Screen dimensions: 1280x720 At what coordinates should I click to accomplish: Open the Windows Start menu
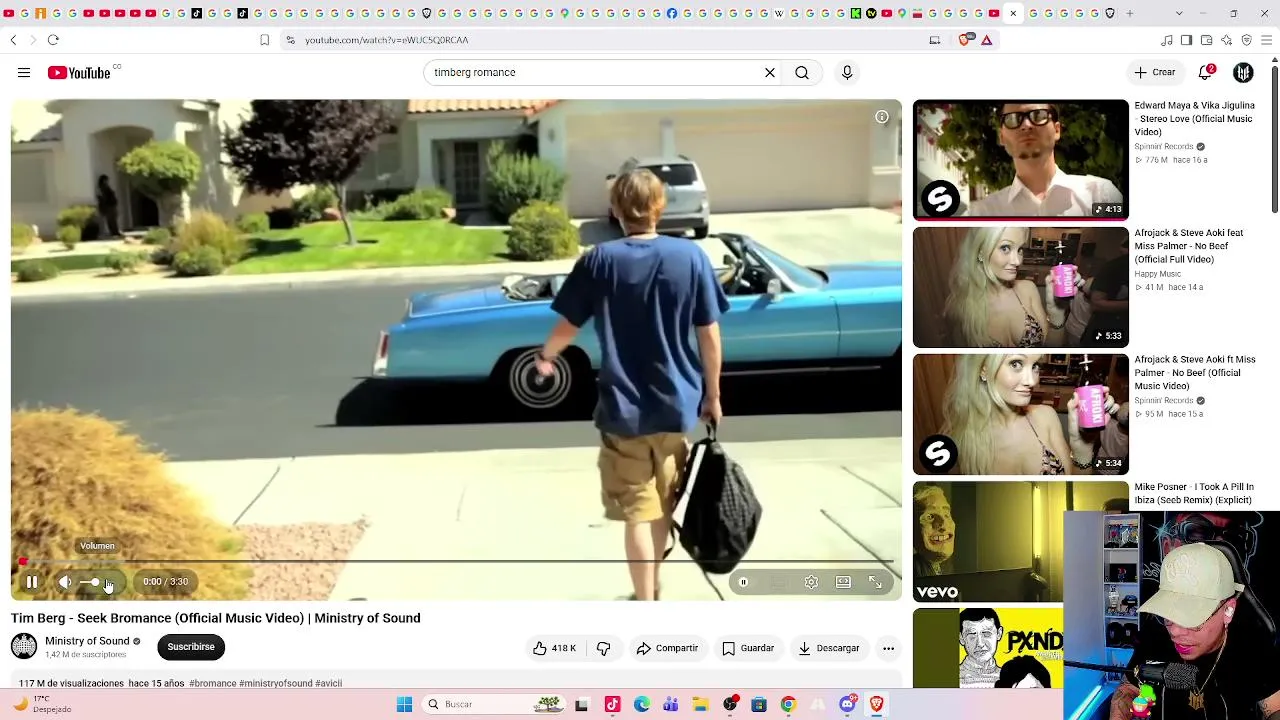coord(404,704)
